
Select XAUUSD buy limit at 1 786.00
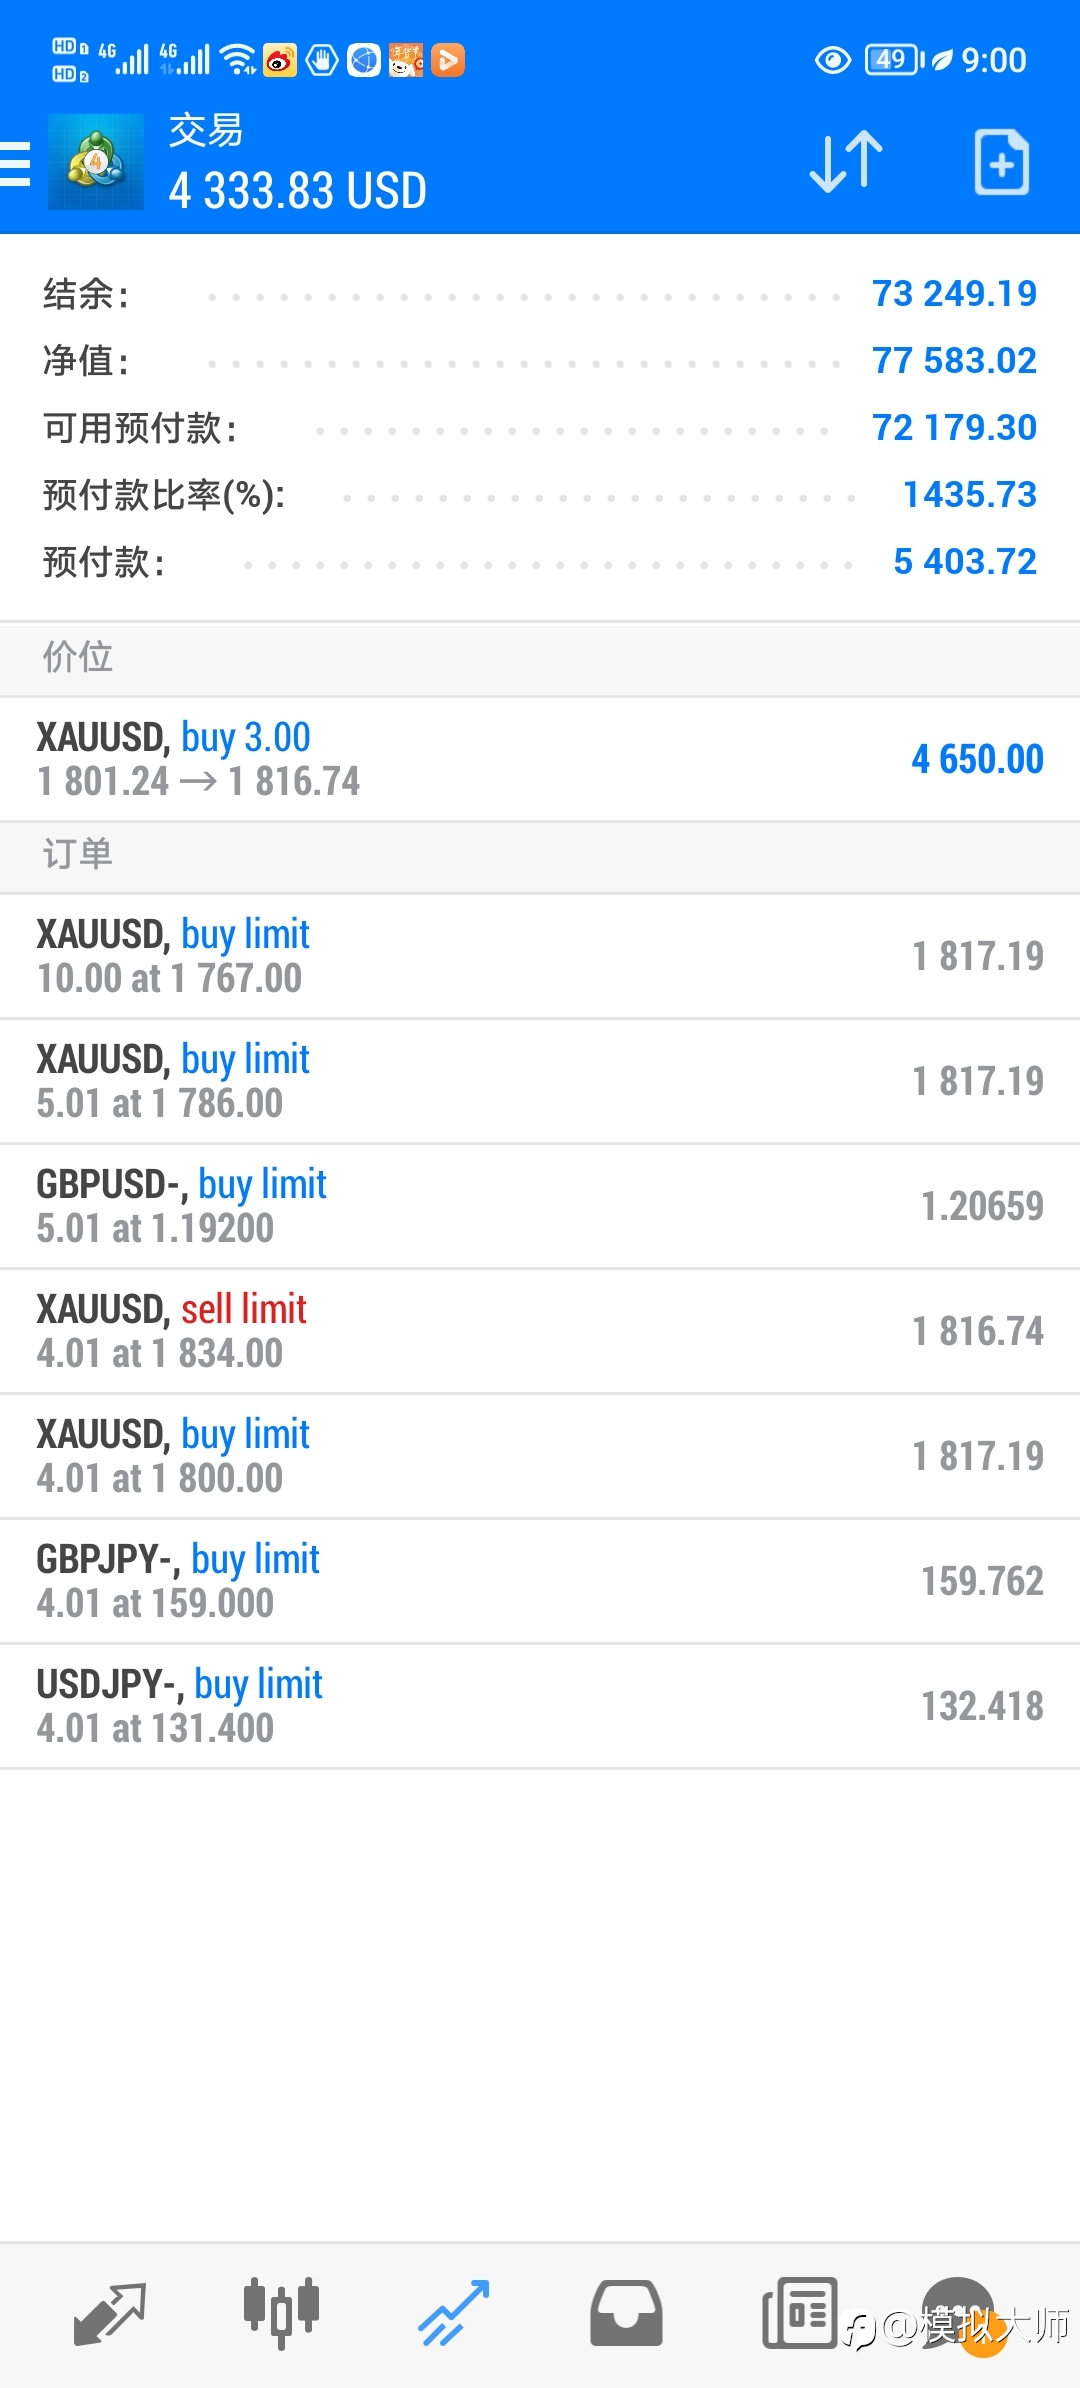click(x=540, y=1082)
